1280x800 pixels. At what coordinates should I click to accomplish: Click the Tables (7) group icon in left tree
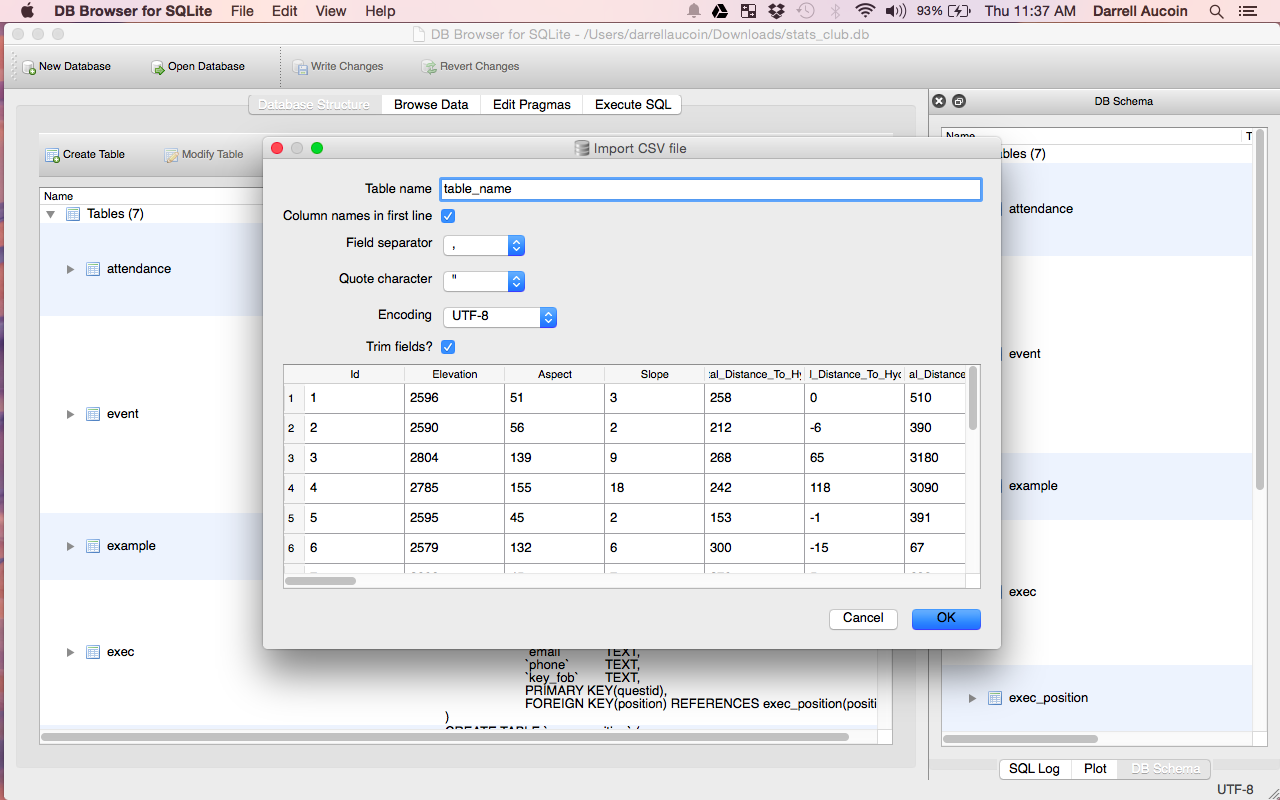[73, 214]
